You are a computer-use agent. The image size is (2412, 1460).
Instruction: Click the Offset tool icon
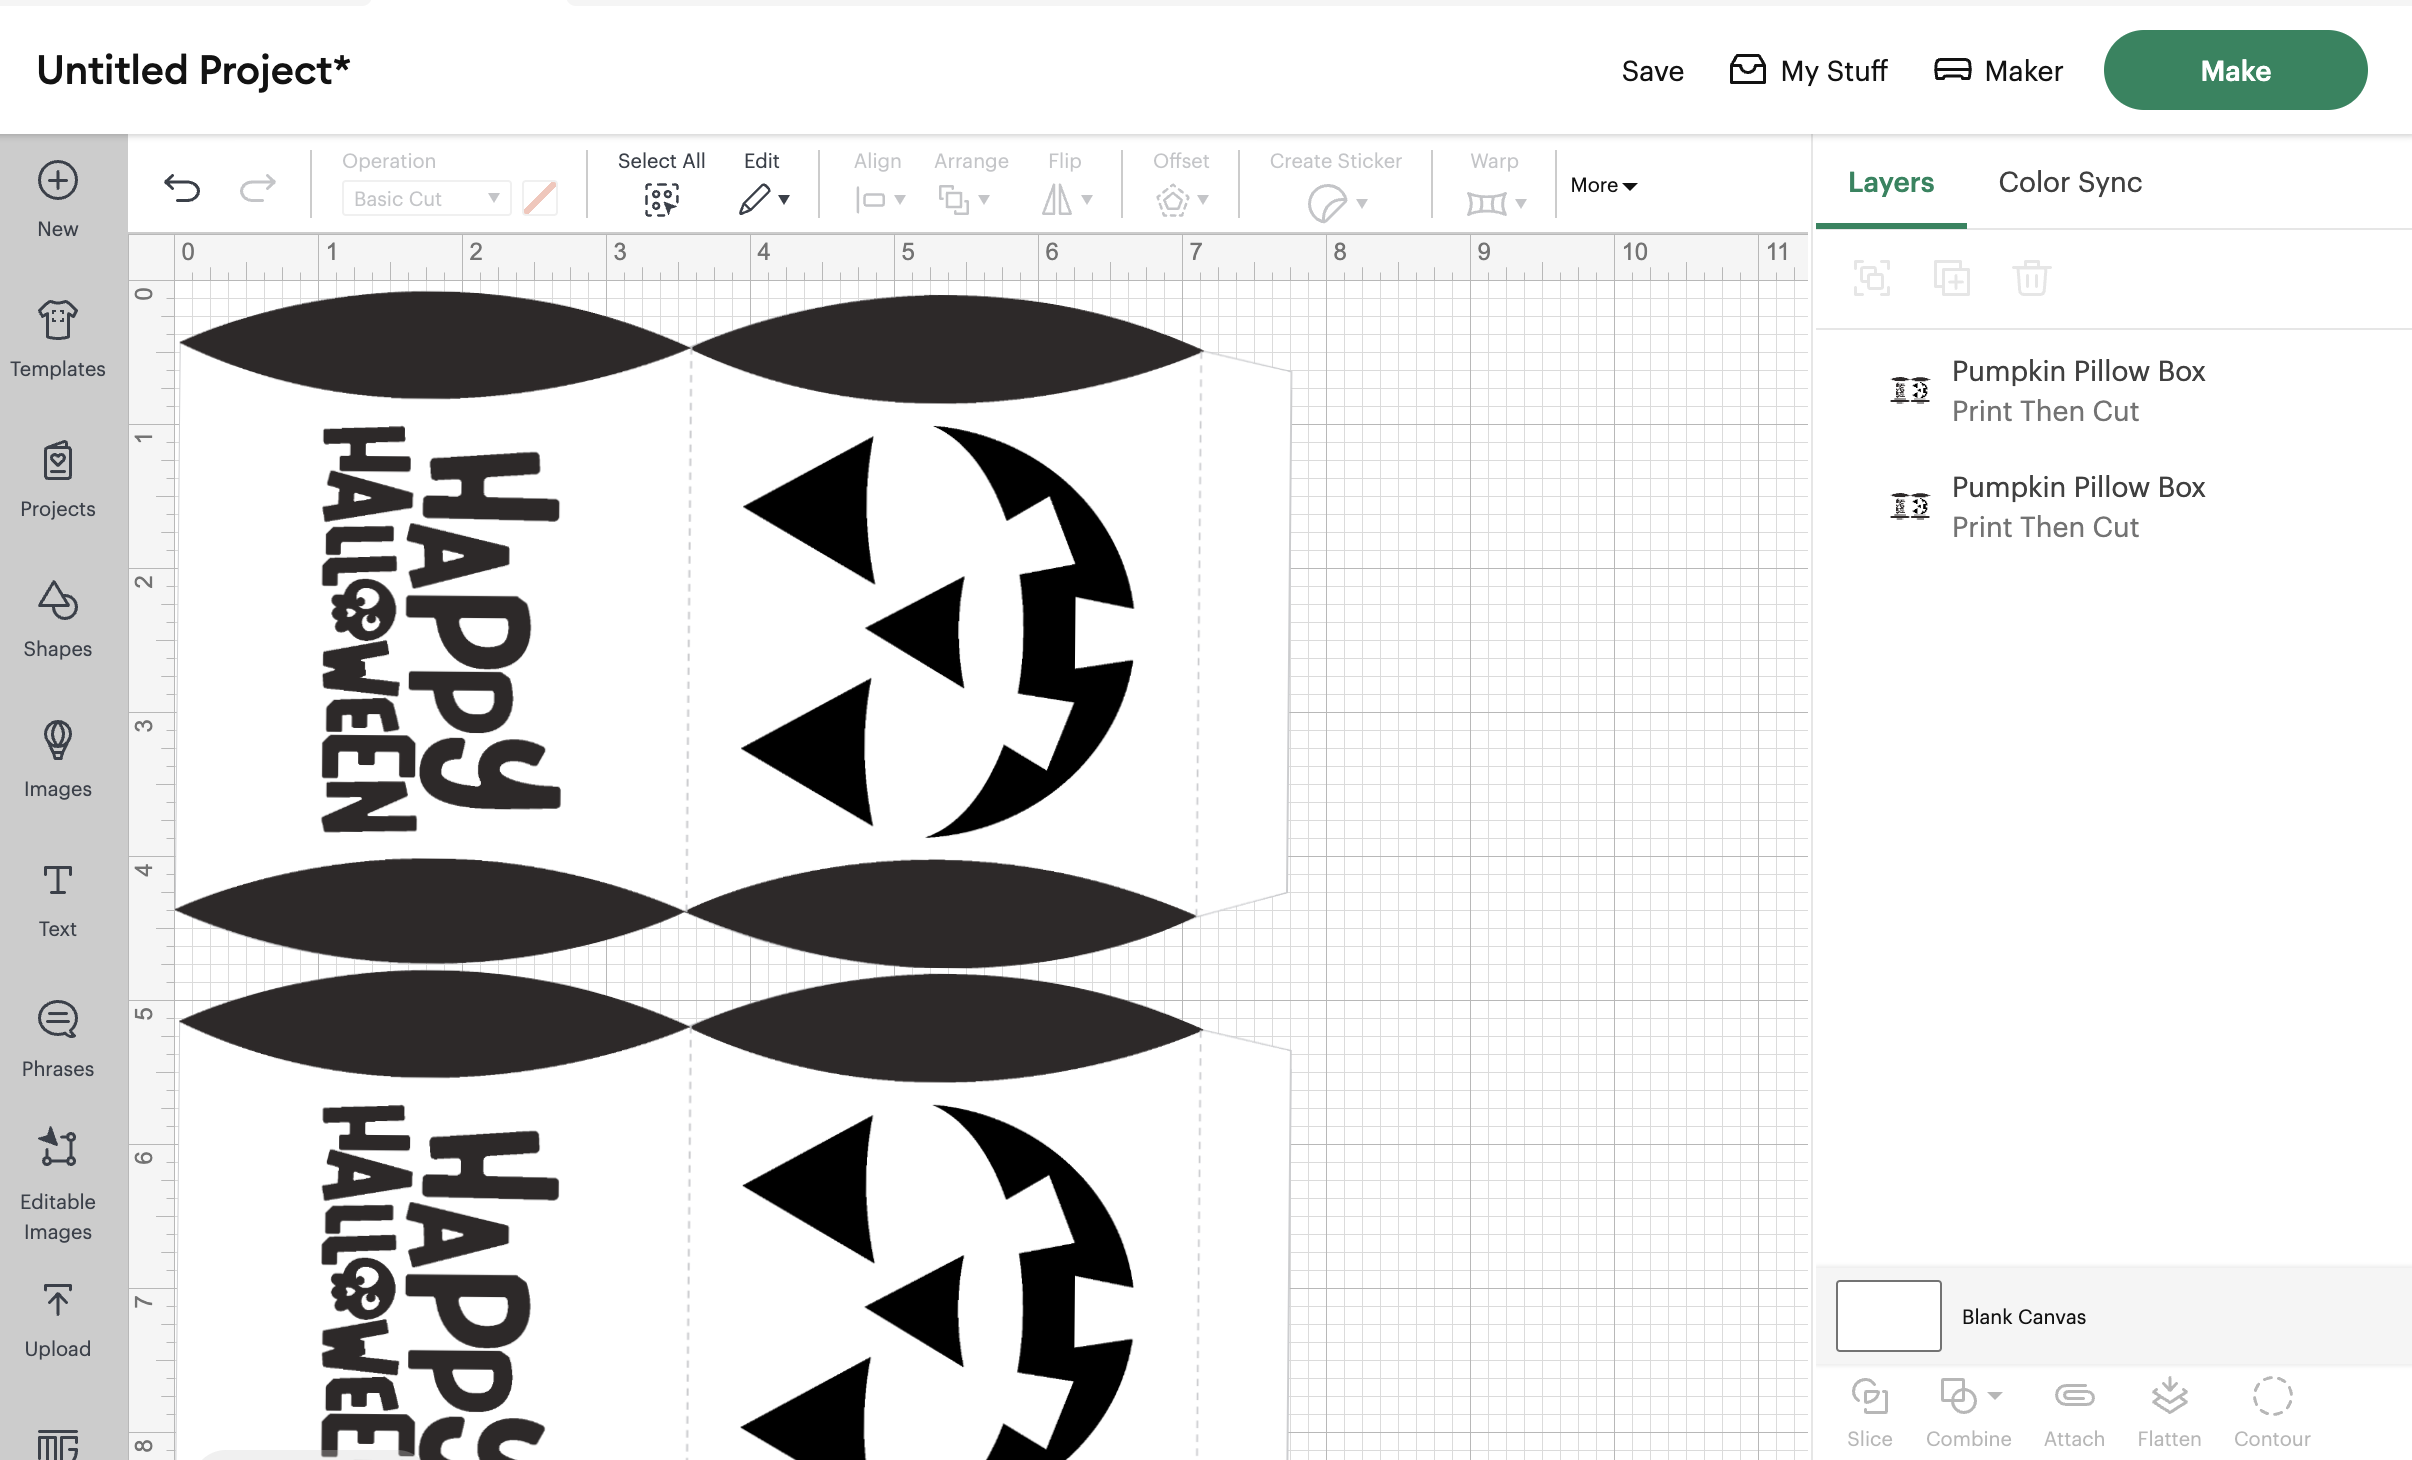[1173, 201]
